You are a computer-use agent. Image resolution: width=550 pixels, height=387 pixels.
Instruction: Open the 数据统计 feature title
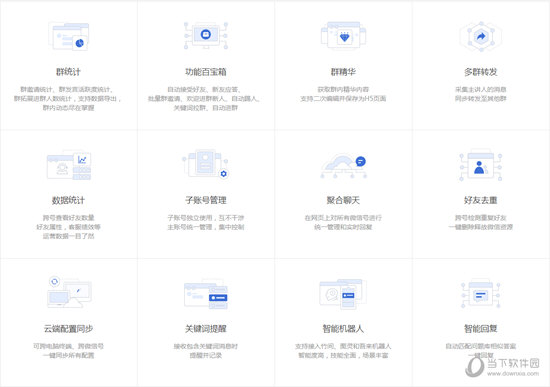pos(68,200)
